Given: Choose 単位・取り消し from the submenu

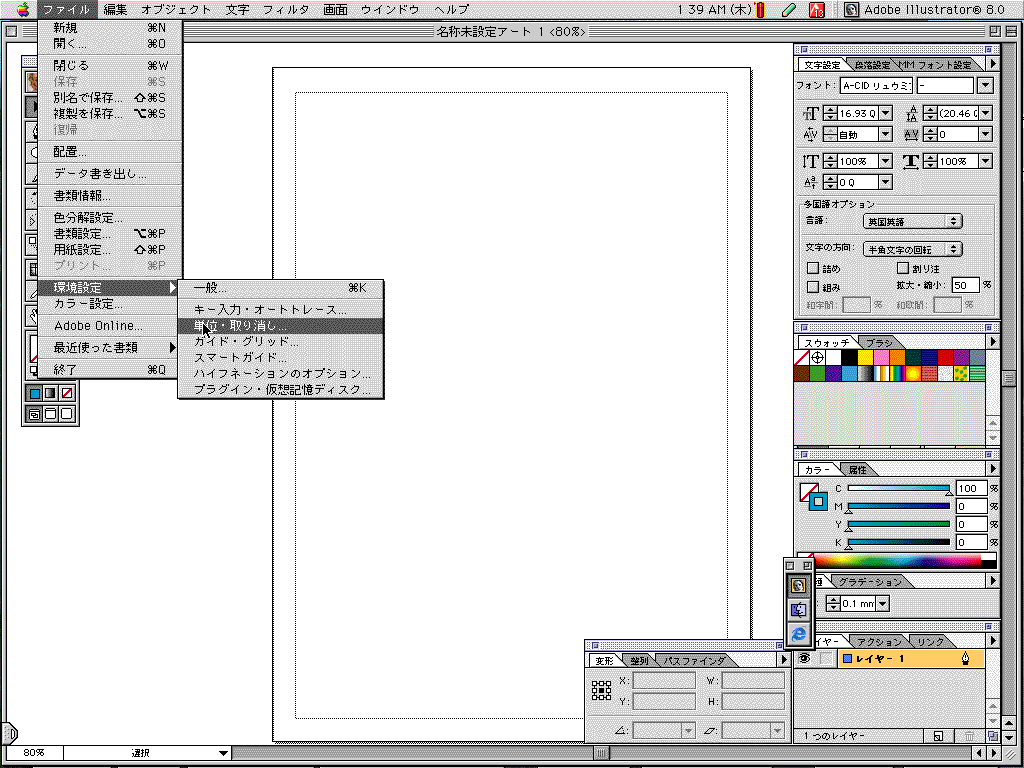Looking at the screenshot, I should [x=240, y=326].
